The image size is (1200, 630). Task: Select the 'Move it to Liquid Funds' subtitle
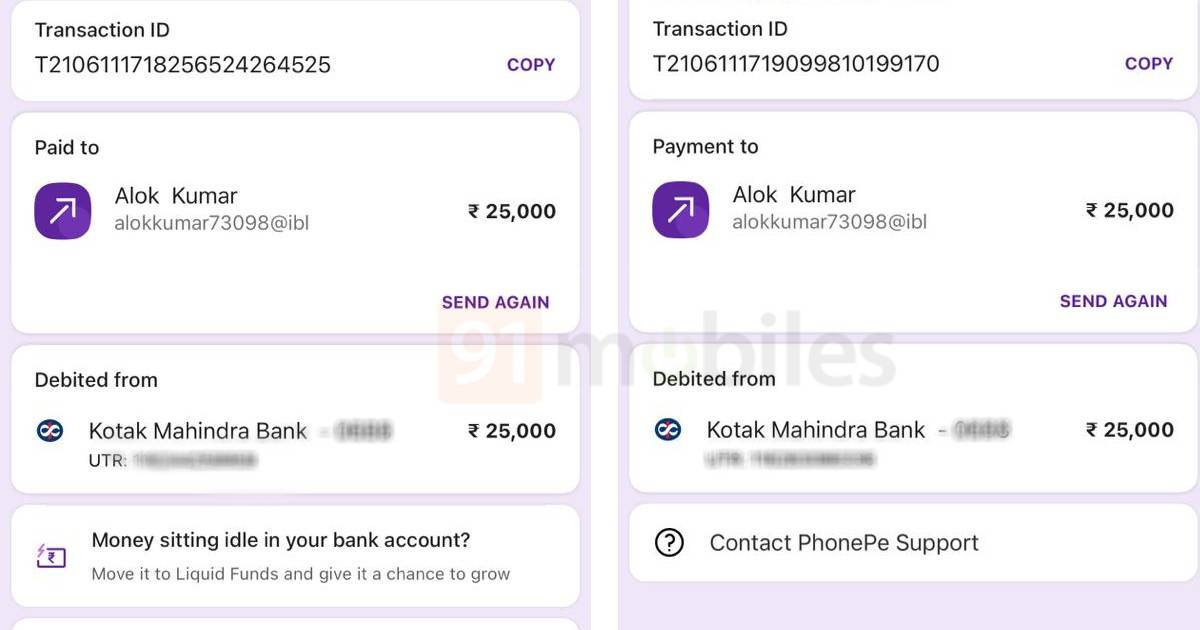(x=301, y=574)
